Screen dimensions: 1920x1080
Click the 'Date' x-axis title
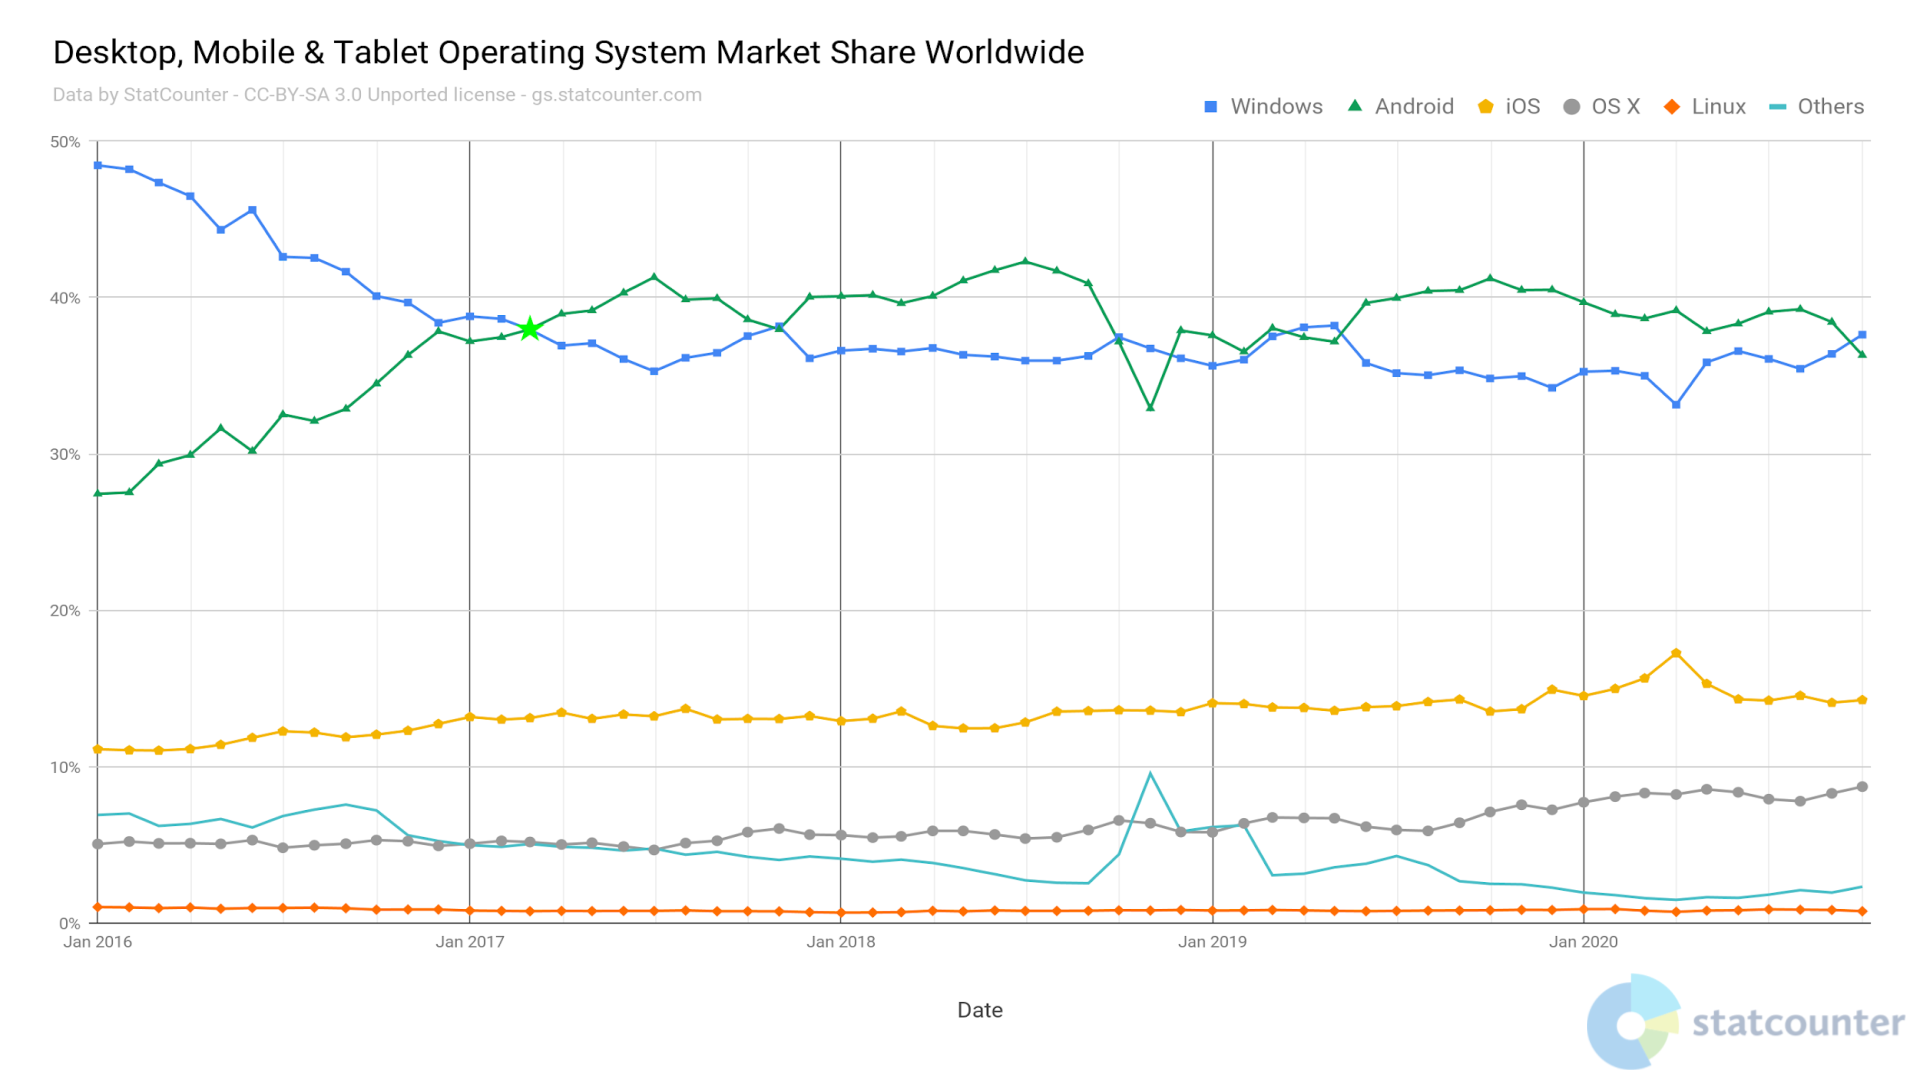pos(980,1010)
